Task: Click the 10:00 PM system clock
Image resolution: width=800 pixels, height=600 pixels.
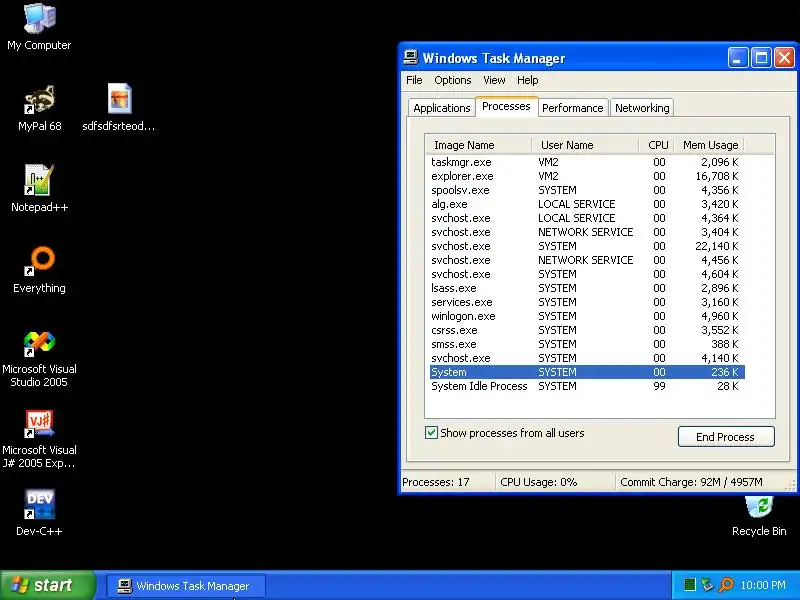Action: pos(763,585)
